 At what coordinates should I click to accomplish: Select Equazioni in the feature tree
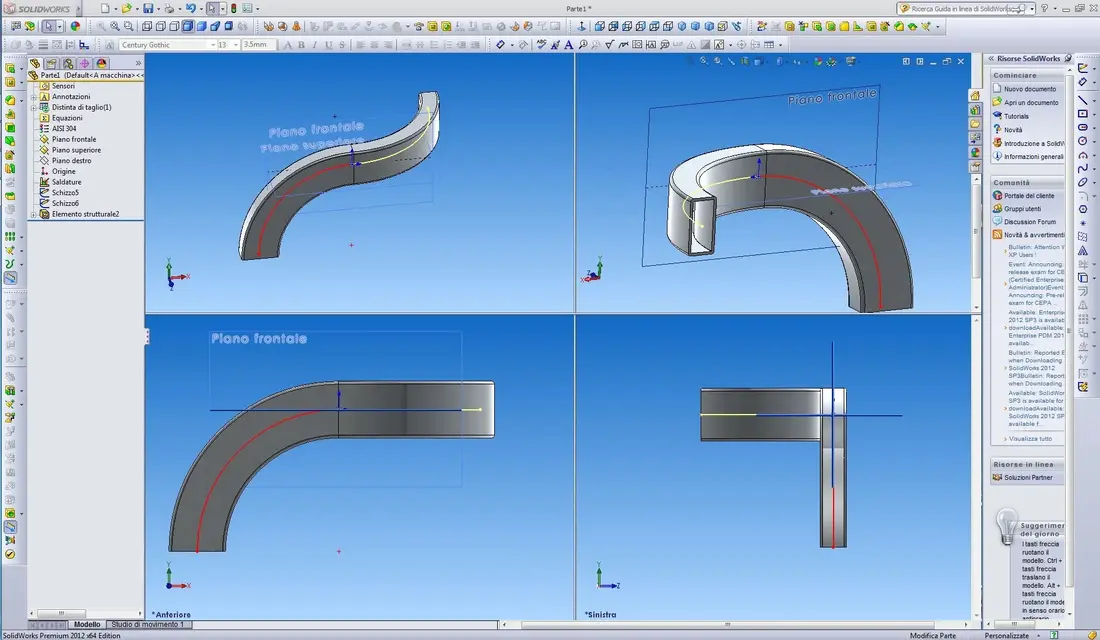click(x=67, y=118)
